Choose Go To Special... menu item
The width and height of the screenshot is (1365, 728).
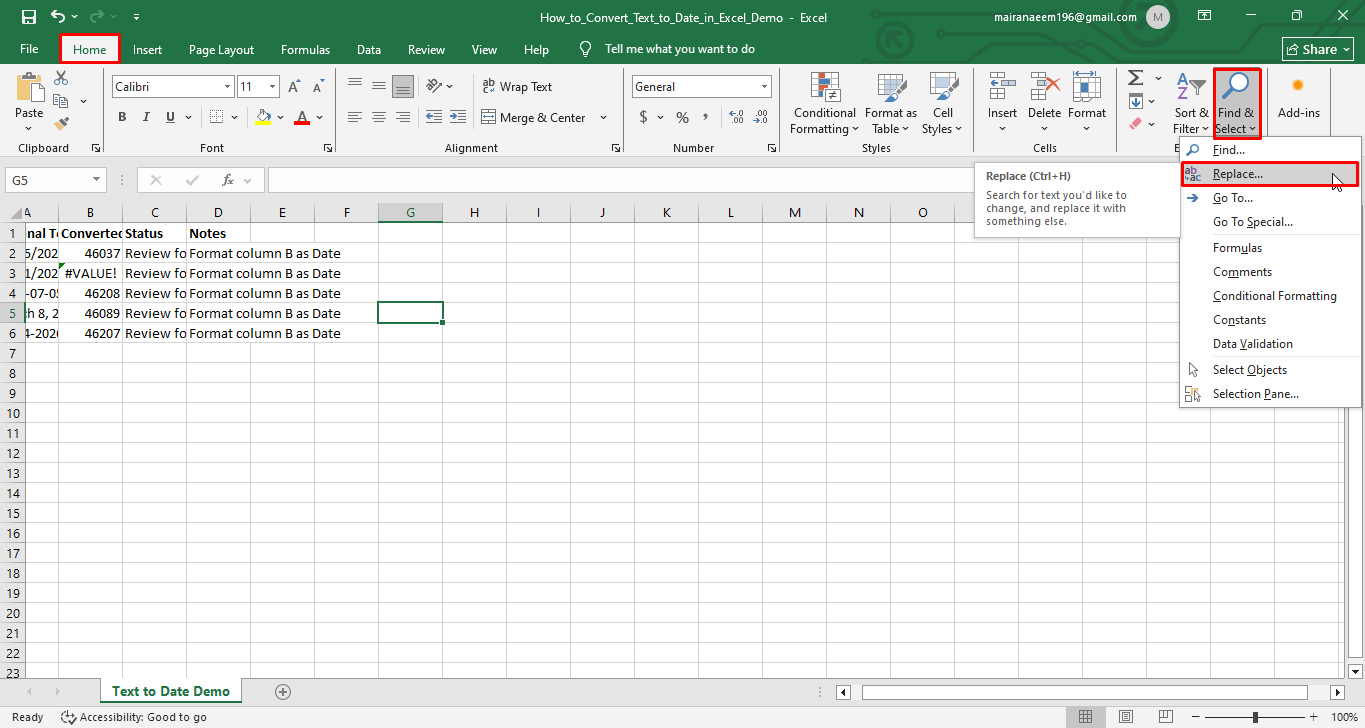(1270, 222)
